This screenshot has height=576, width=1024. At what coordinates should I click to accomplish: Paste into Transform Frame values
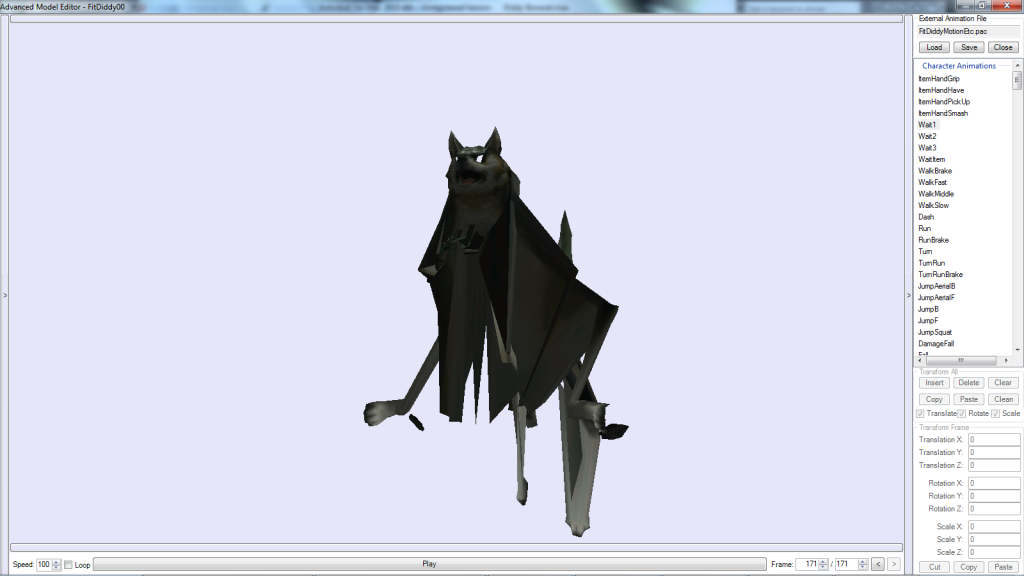click(1003, 567)
